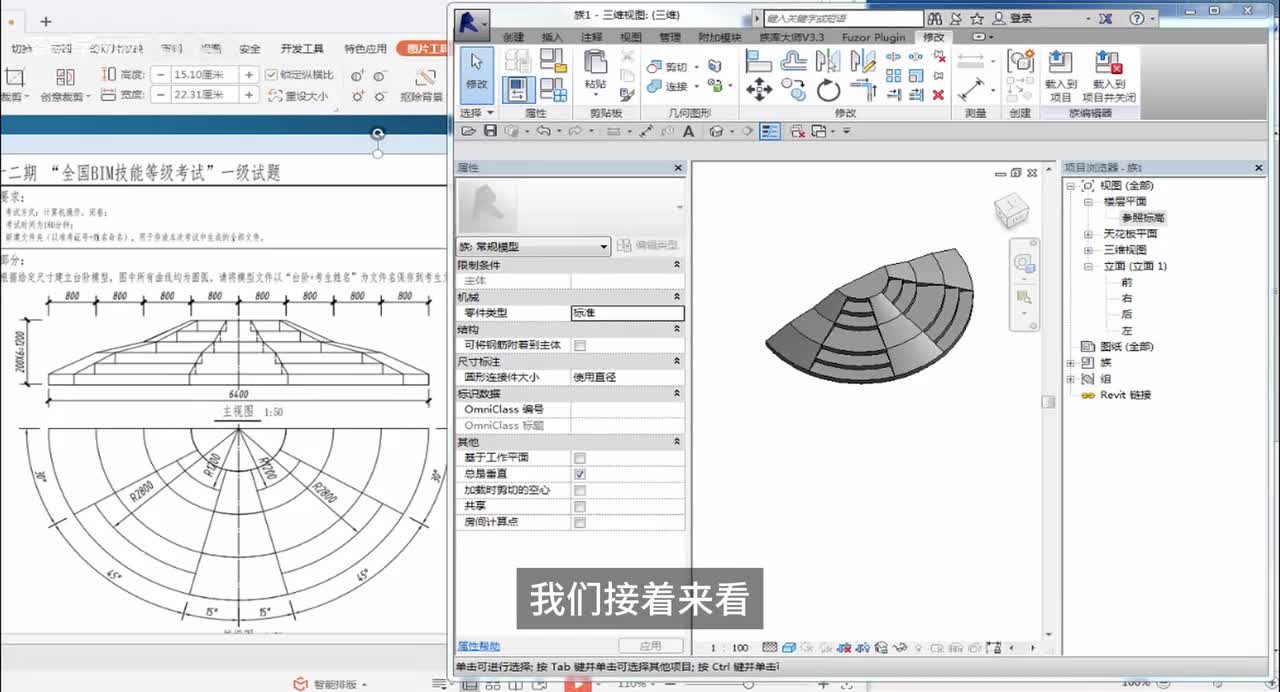1280x692 pixels.
Task: Toggle 基于工作平面 checkbox
Action: click(580, 458)
